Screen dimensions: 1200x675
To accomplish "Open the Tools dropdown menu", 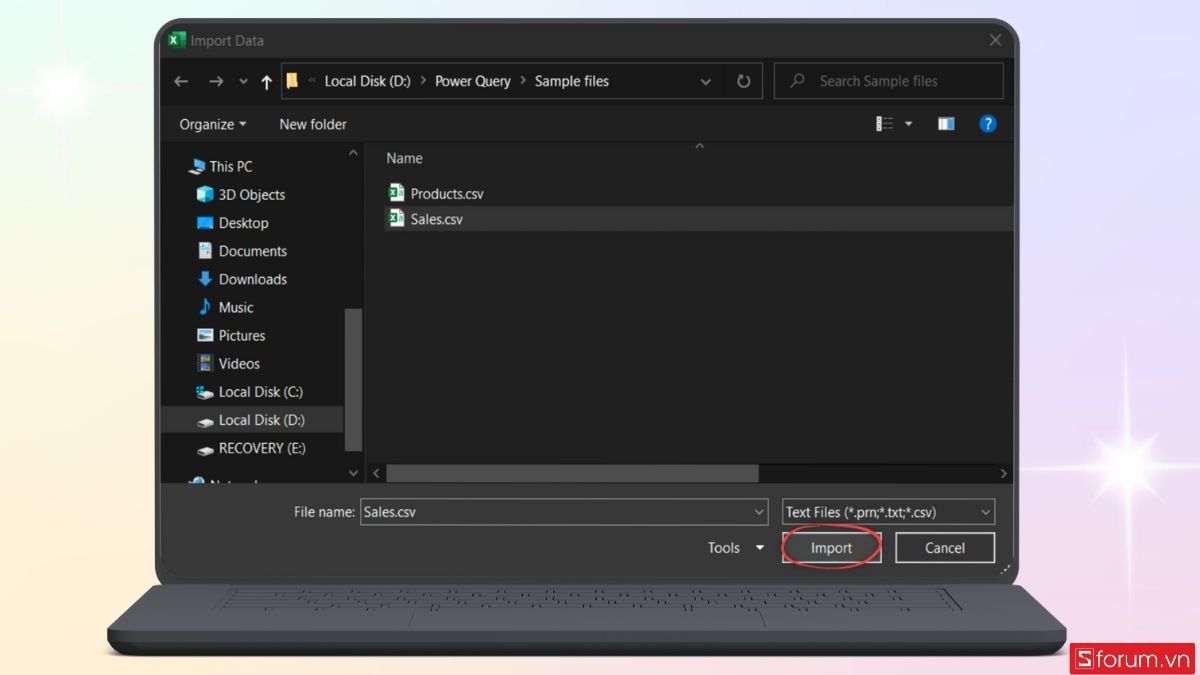I will point(735,548).
